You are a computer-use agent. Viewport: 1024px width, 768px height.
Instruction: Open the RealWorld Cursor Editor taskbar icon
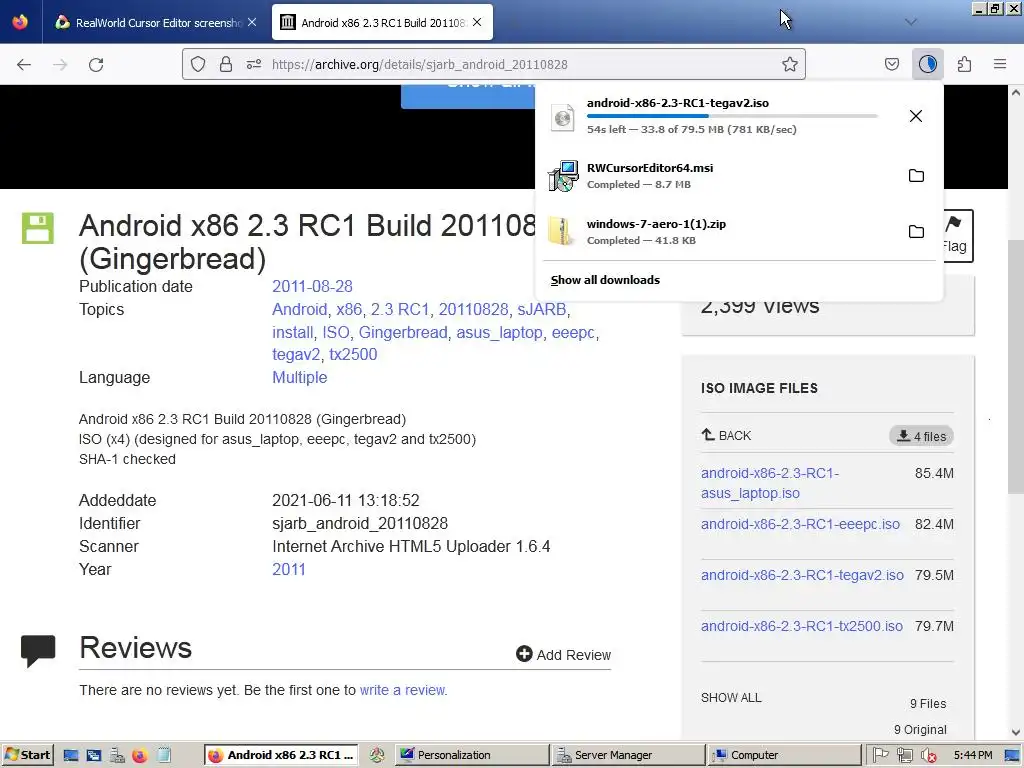coord(377,755)
